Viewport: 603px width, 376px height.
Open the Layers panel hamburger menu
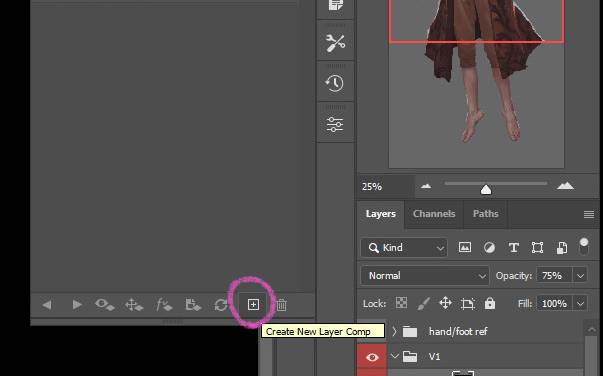tap(589, 215)
